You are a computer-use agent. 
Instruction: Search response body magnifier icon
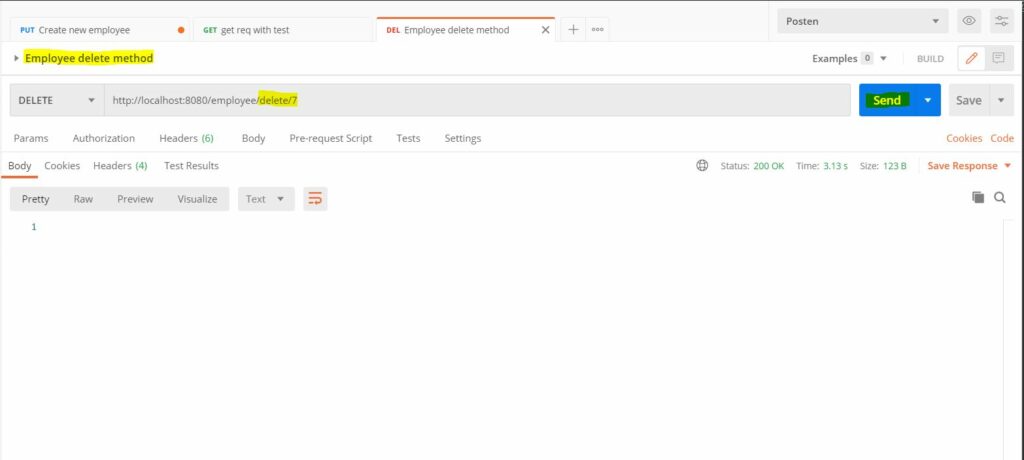1000,197
